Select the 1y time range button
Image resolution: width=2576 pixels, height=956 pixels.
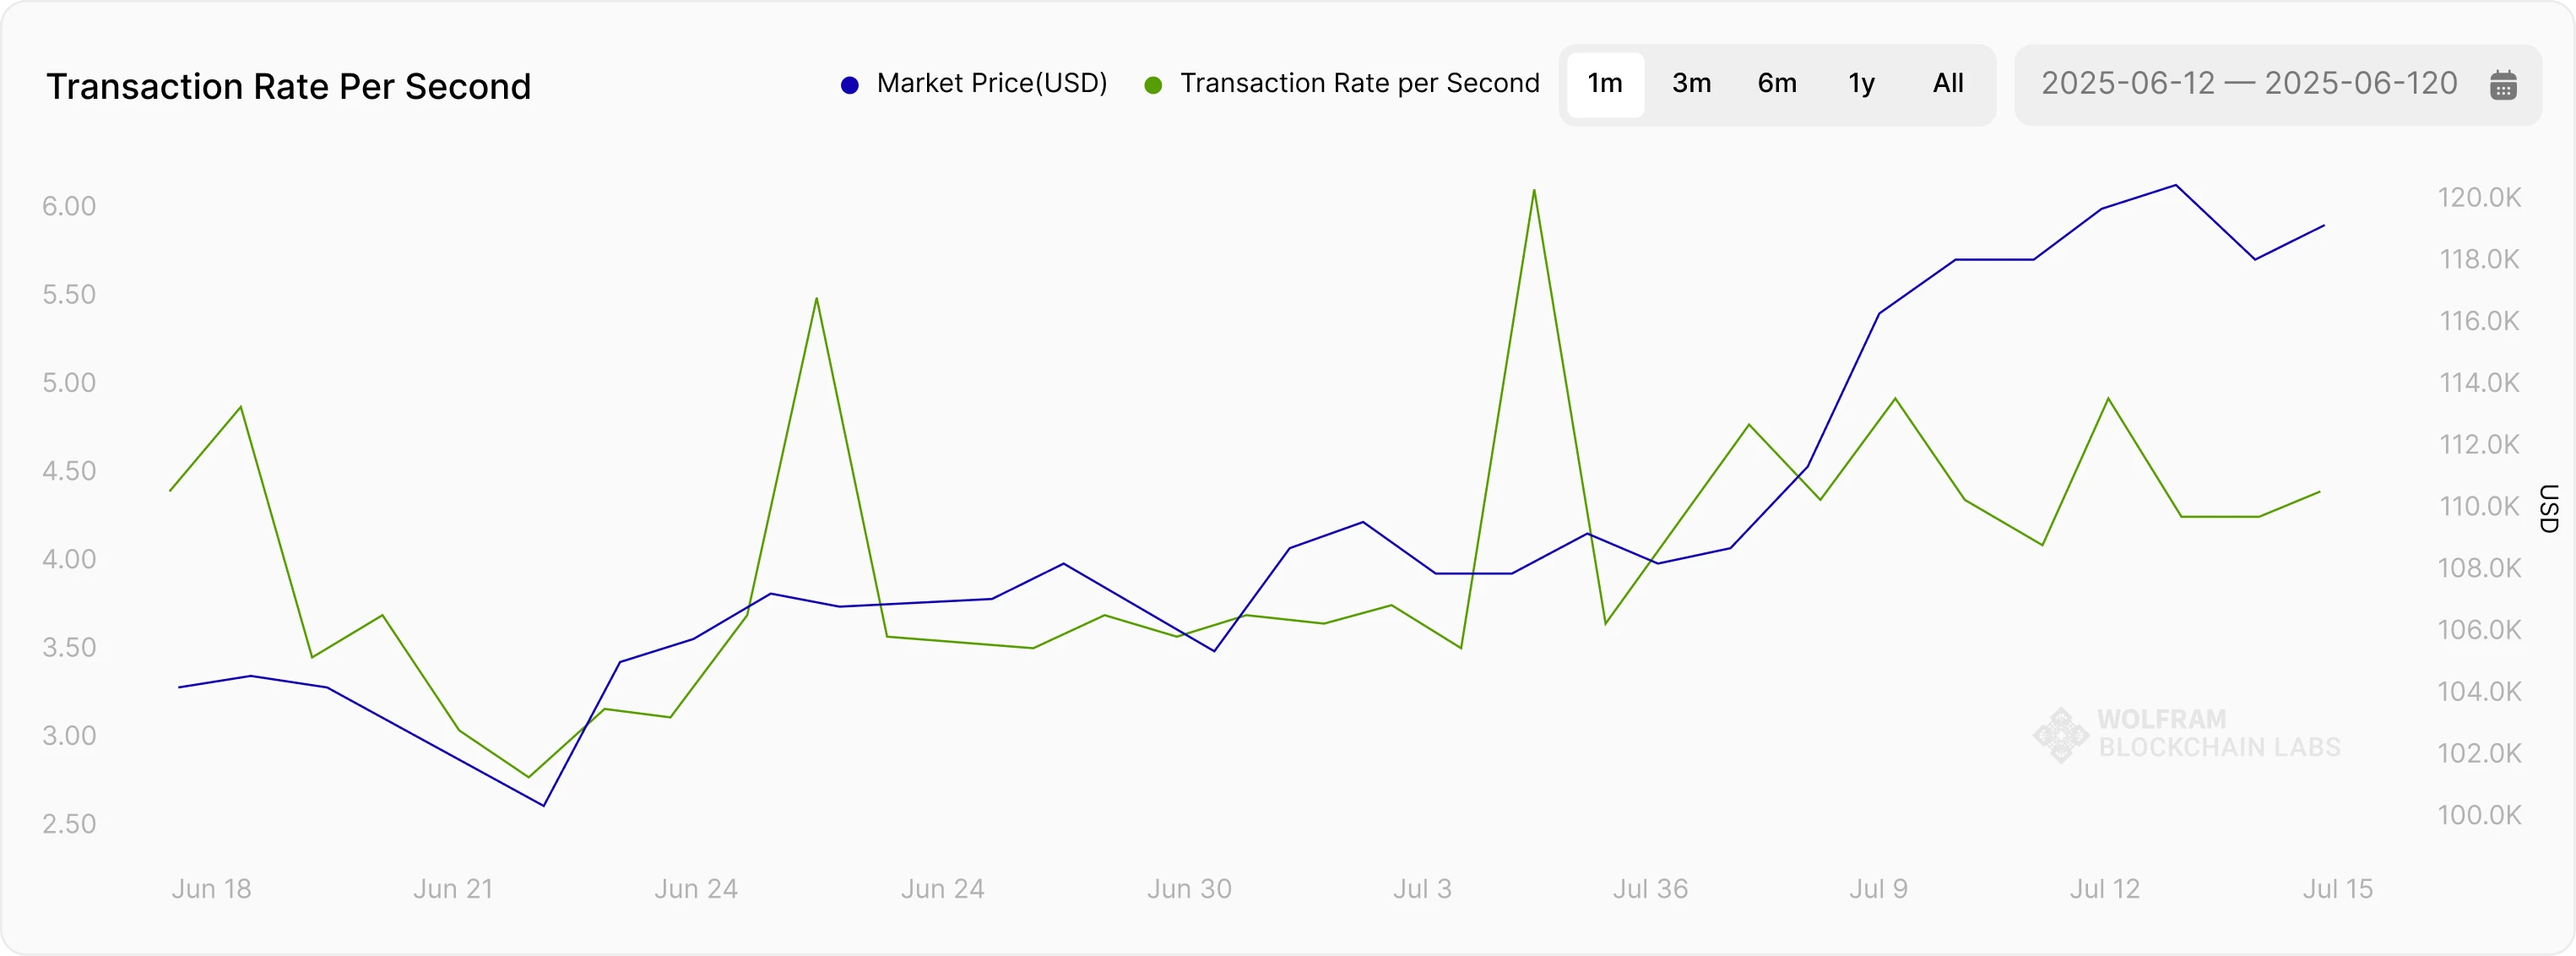coord(1861,84)
